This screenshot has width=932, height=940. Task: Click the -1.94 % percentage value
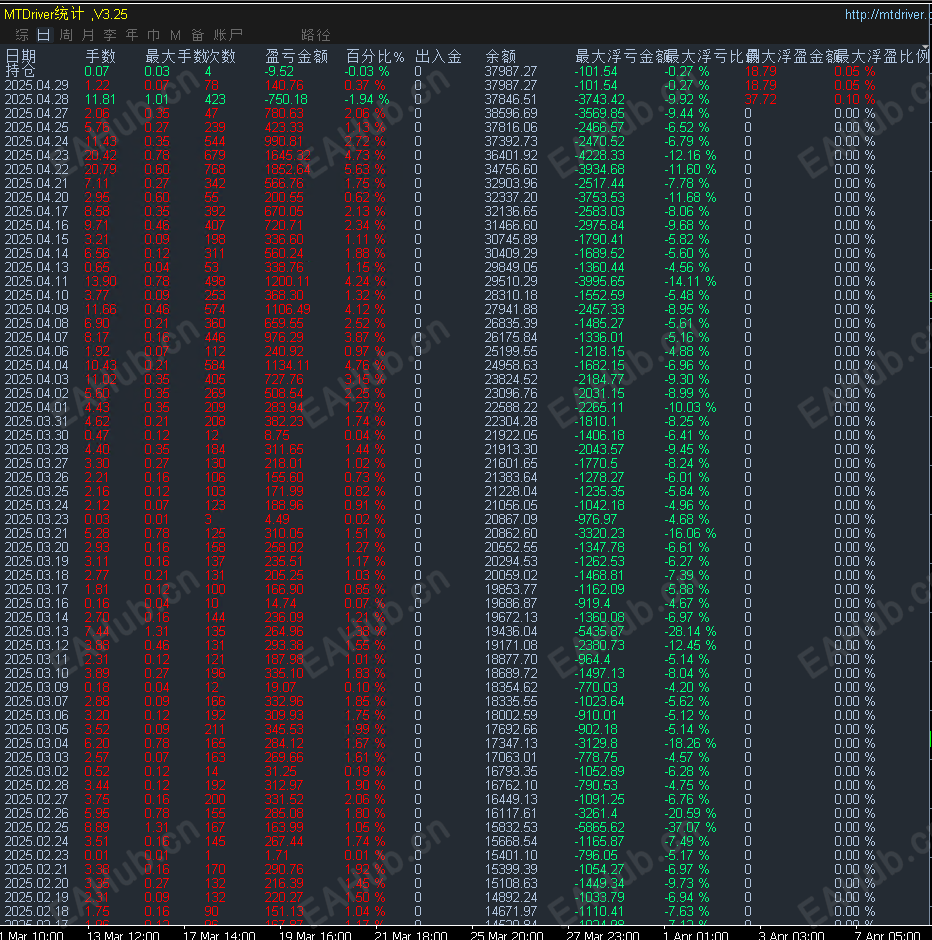tap(366, 99)
